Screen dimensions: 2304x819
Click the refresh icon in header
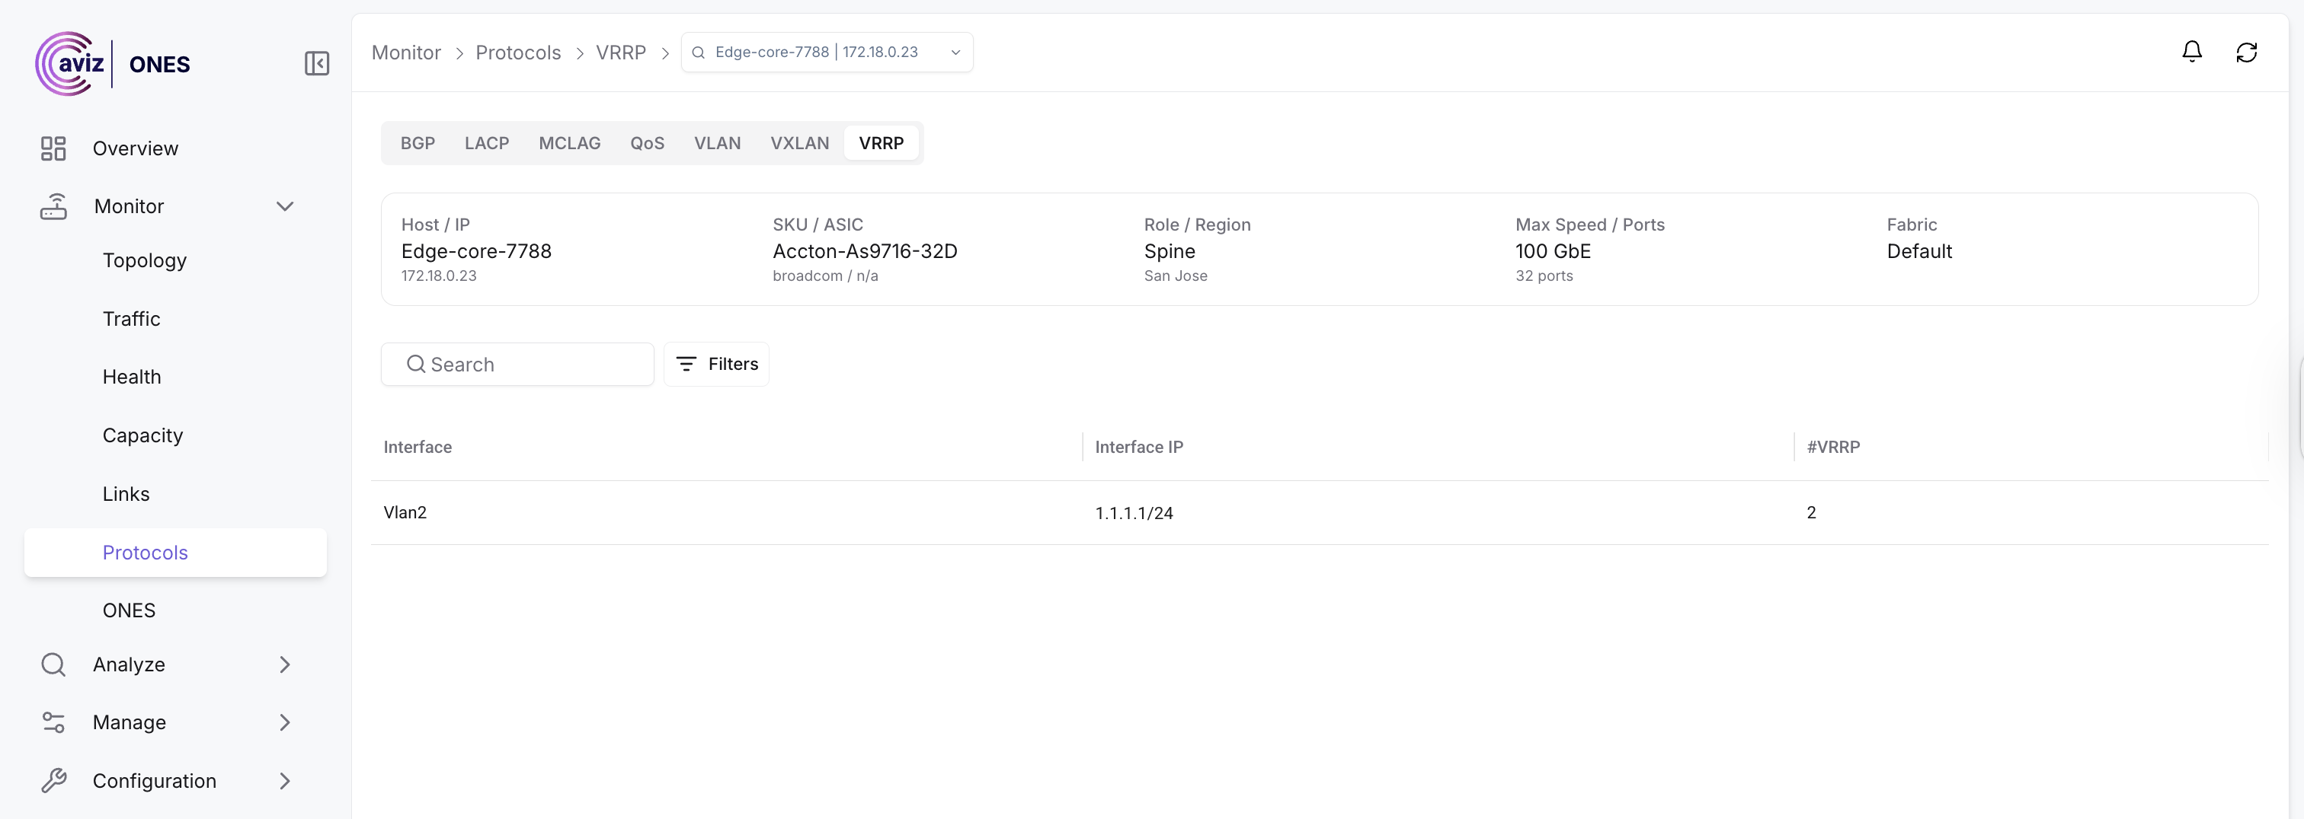tap(2246, 52)
